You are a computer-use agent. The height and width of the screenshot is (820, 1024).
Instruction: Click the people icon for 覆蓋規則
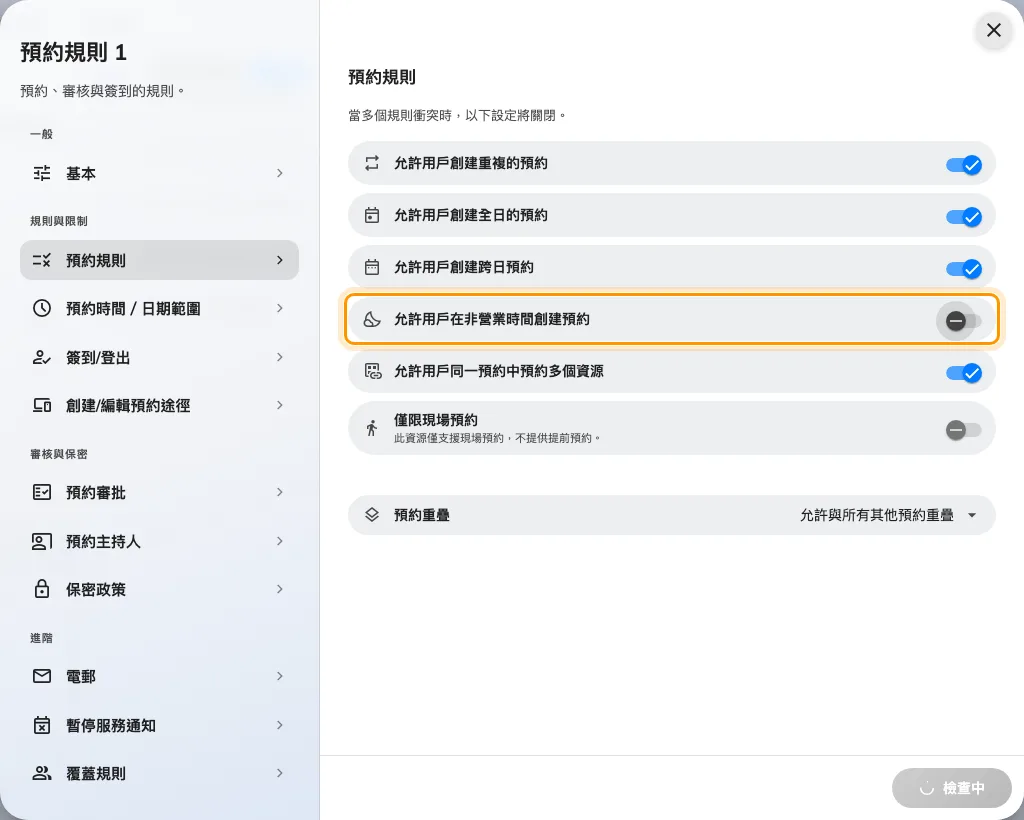coord(42,773)
